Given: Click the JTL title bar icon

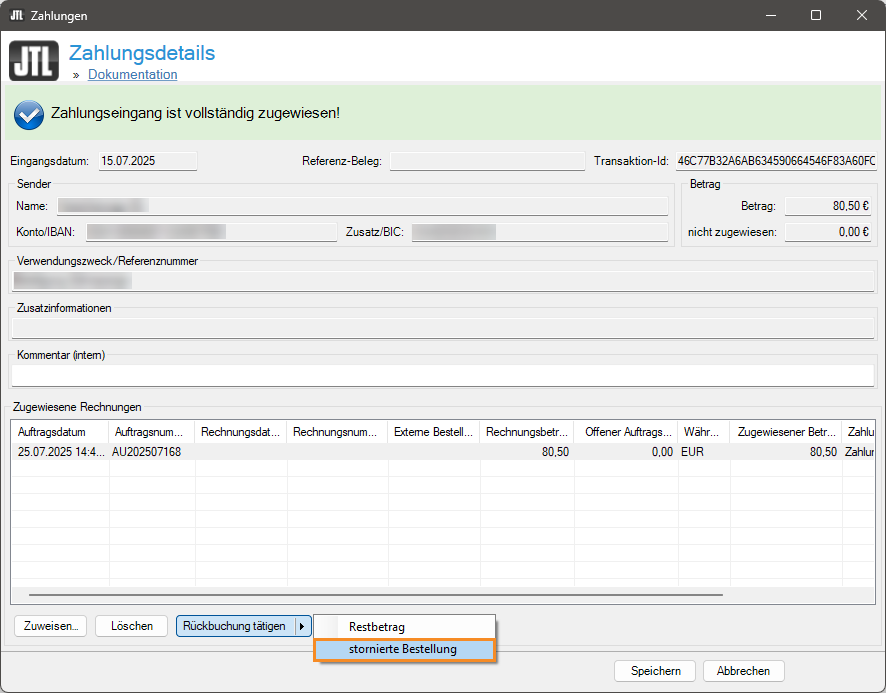Looking at the screenshot, I should tap(16, 16).
